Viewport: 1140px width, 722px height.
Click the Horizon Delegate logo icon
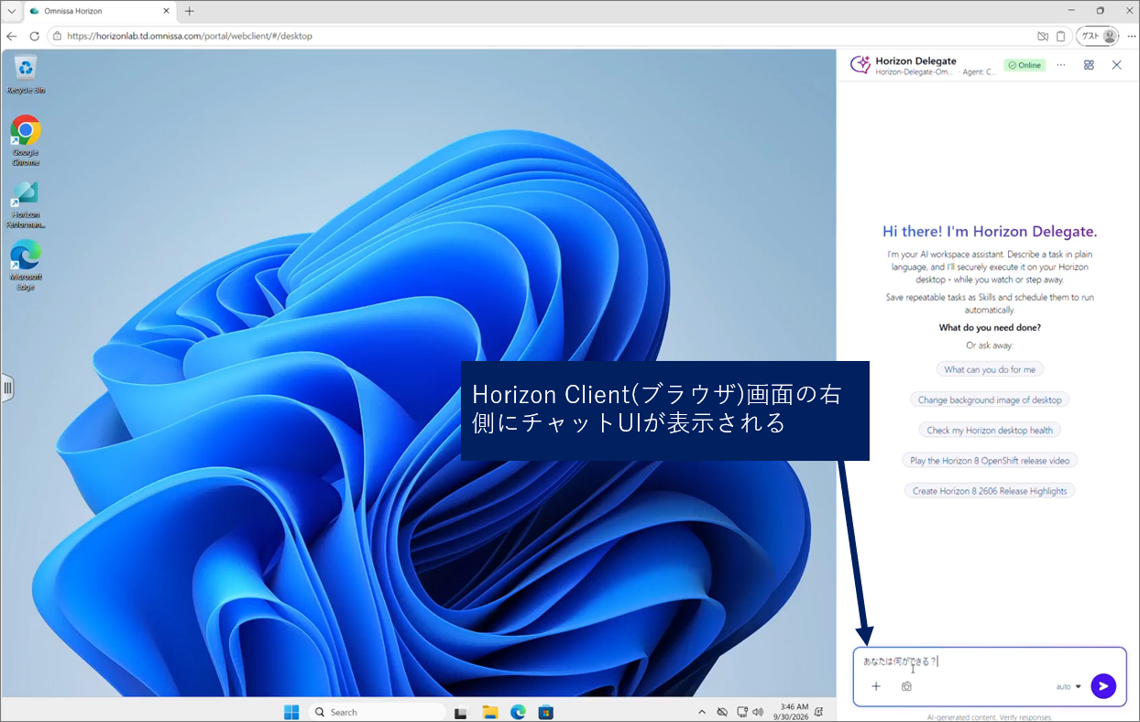point(860,65)
